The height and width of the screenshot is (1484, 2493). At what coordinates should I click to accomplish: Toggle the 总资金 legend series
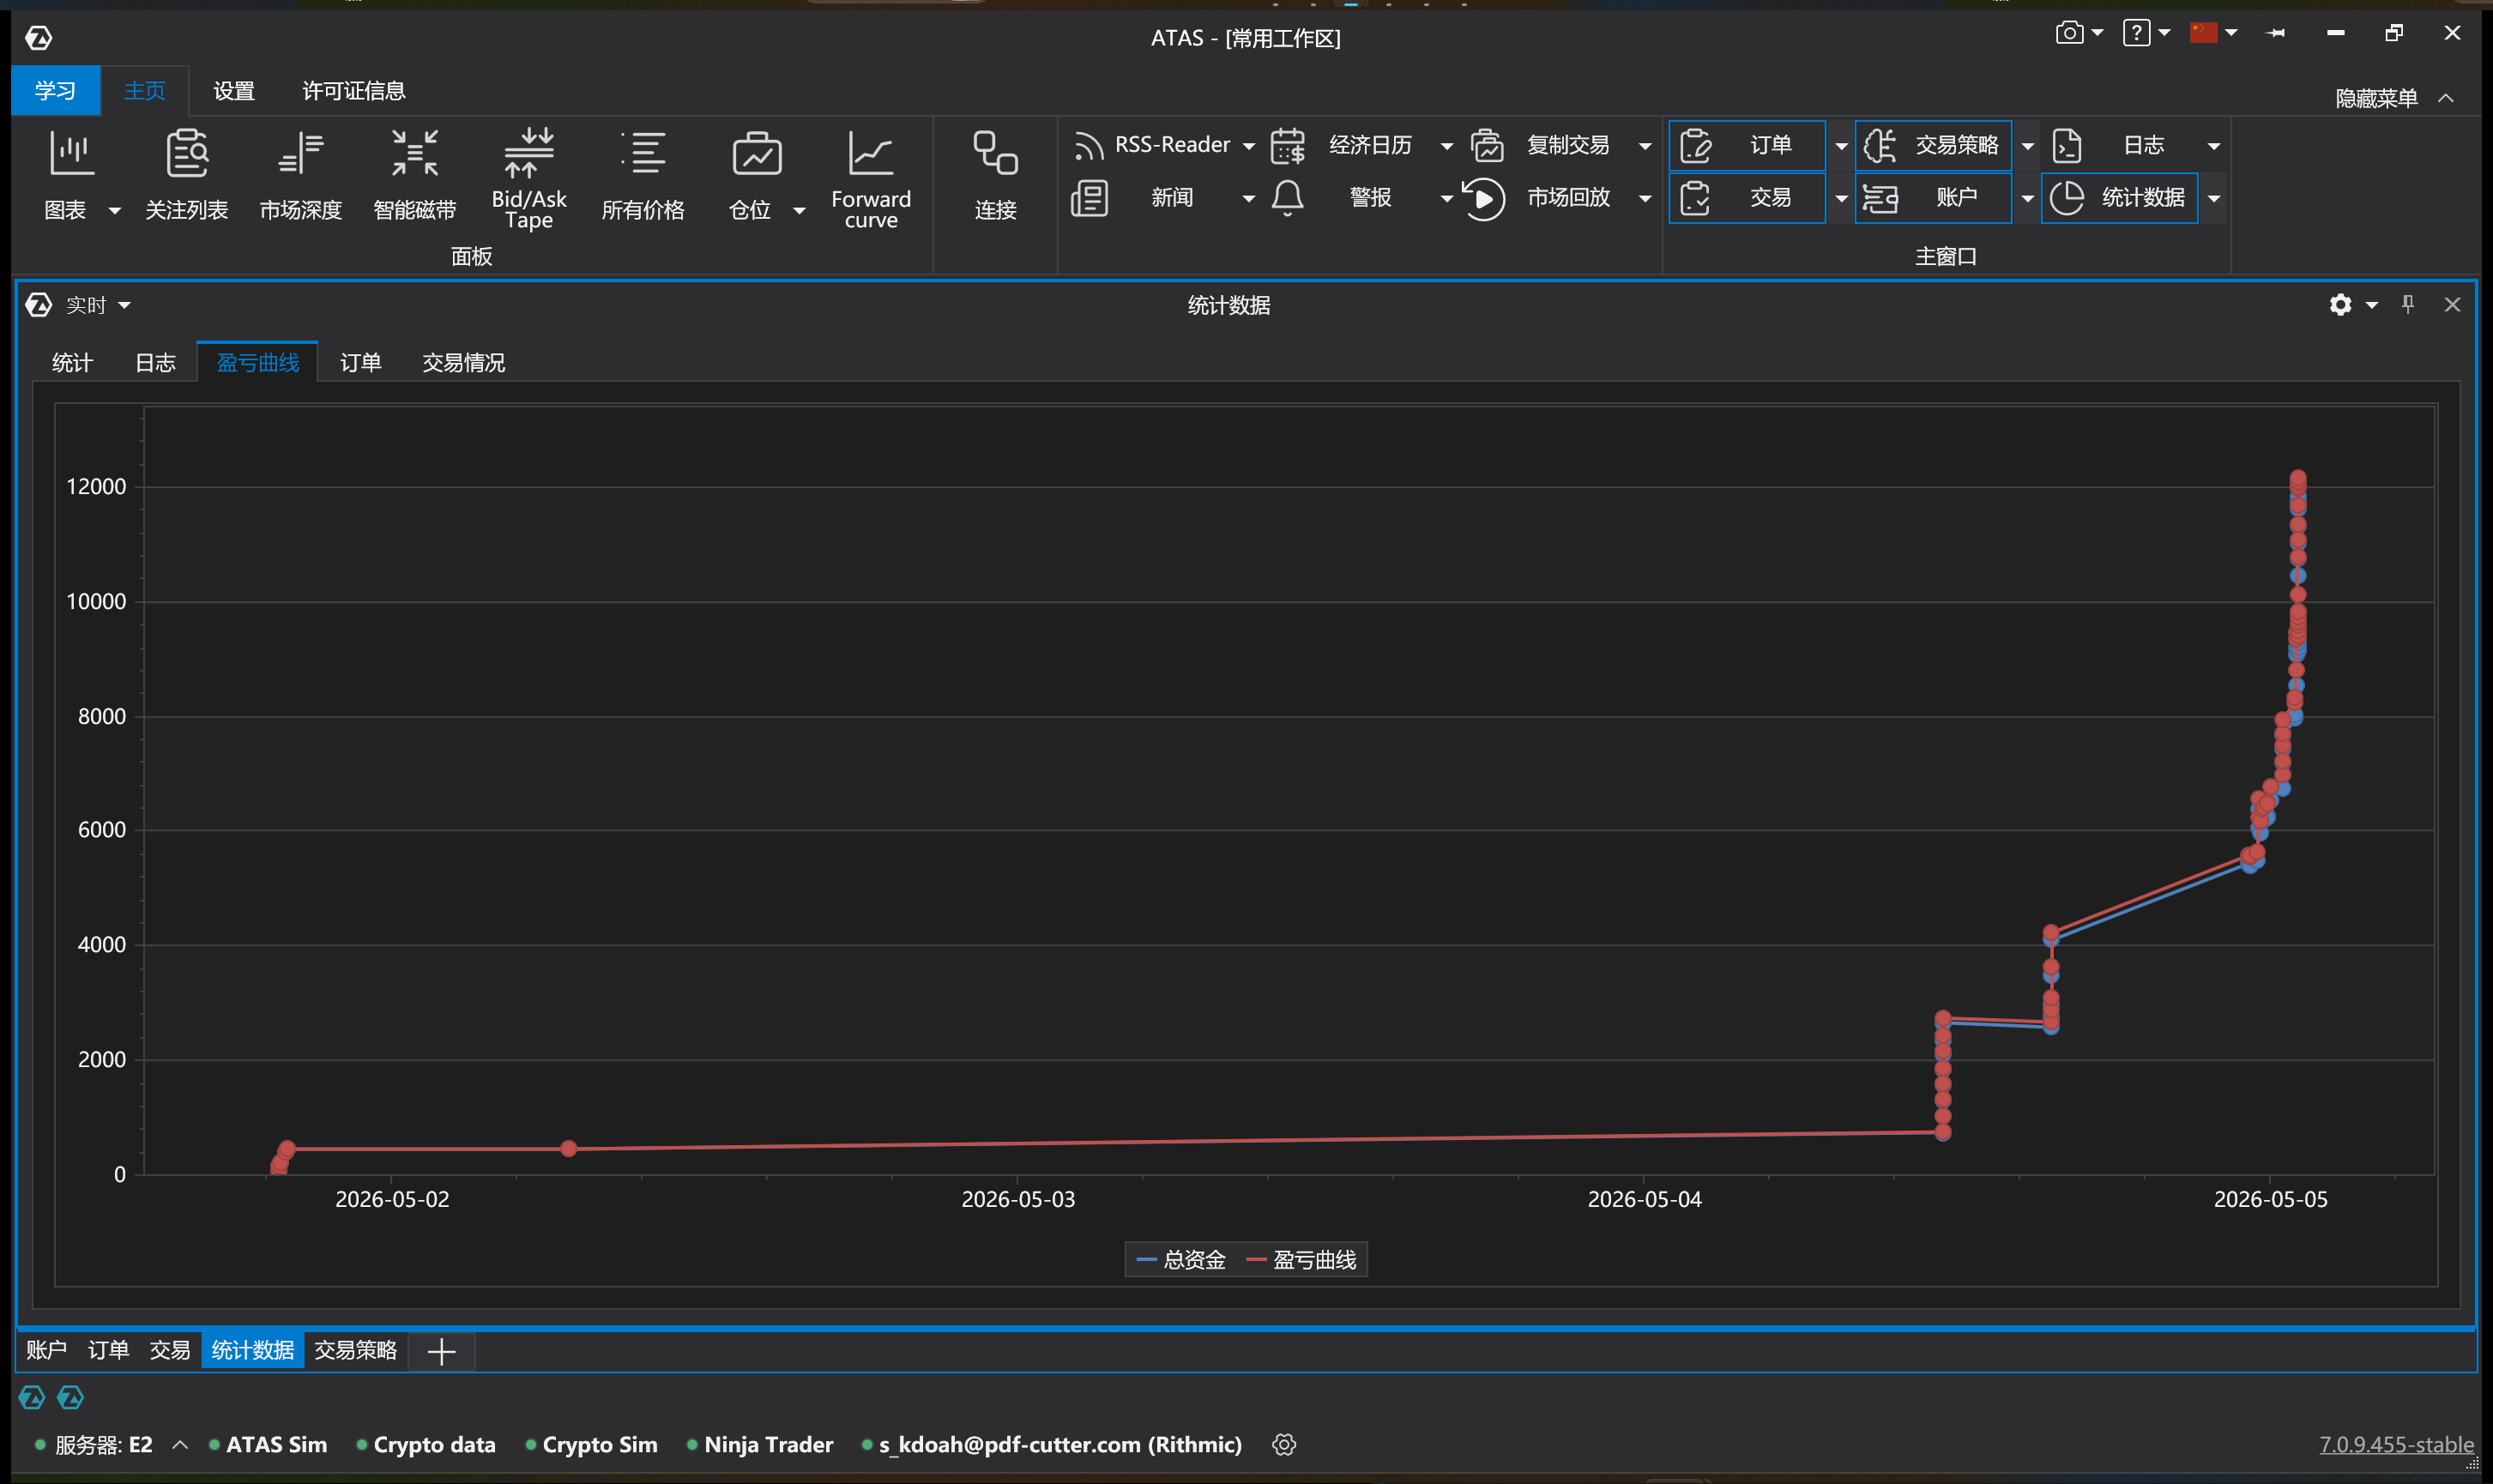[1181, 1259]
